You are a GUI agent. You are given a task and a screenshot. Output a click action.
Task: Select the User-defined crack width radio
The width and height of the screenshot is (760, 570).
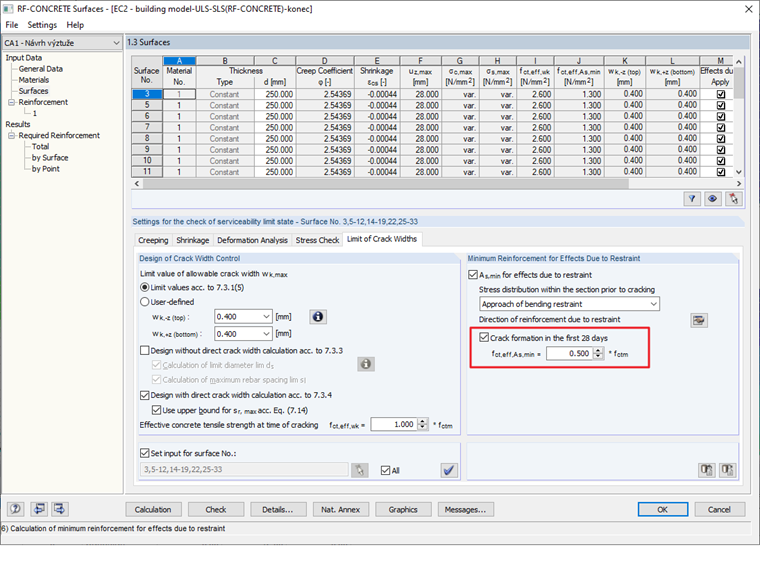144,301
